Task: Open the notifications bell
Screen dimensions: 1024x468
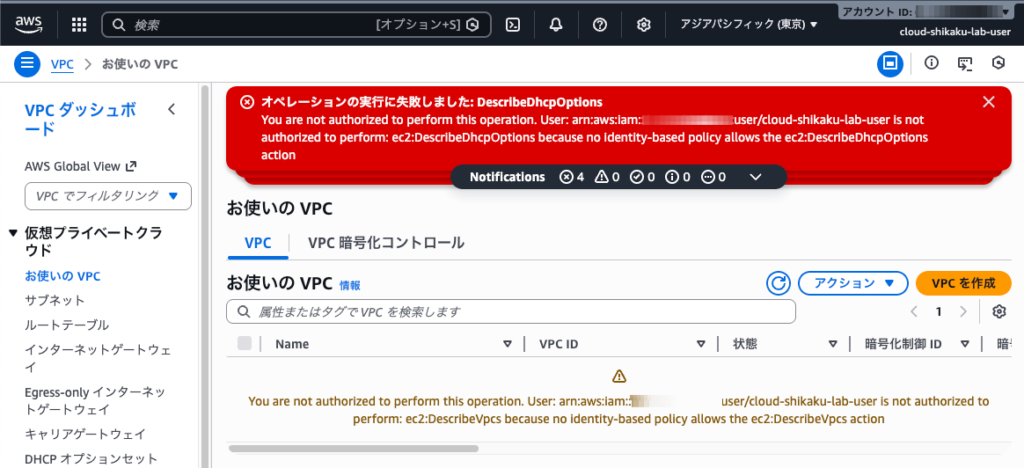Action: (556, 25)
